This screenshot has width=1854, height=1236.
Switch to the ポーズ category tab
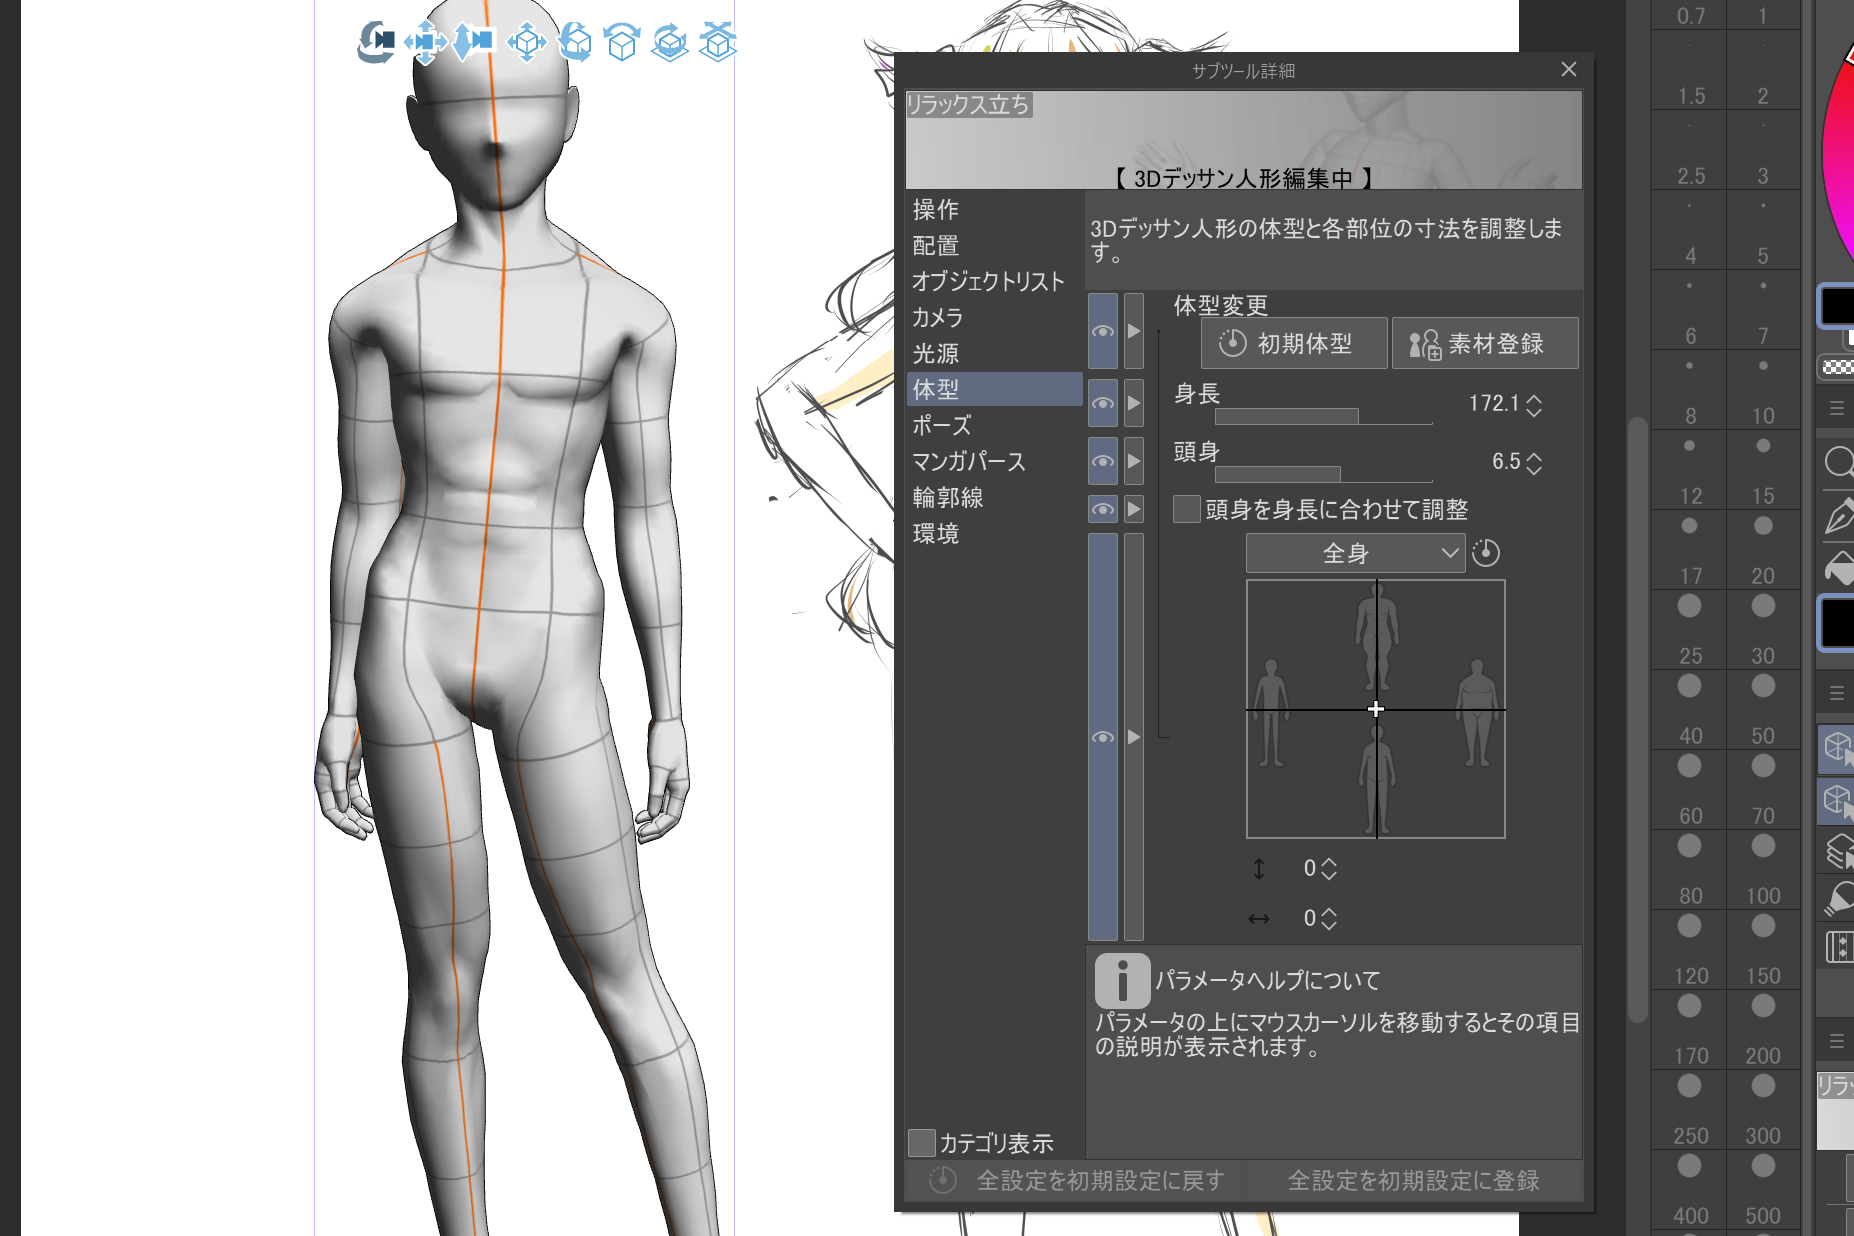click(940, 425)
